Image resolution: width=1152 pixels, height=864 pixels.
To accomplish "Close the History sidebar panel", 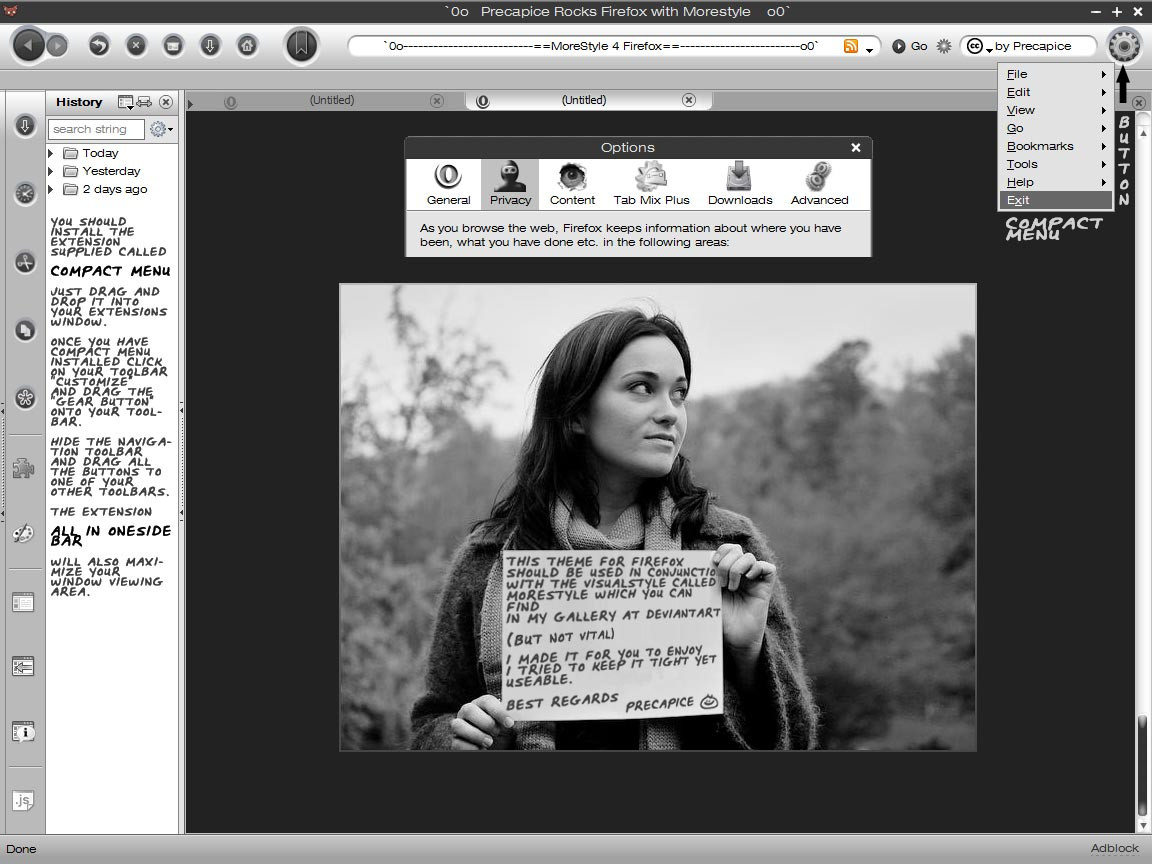I will pyautogui.click(x=166, y=102).
